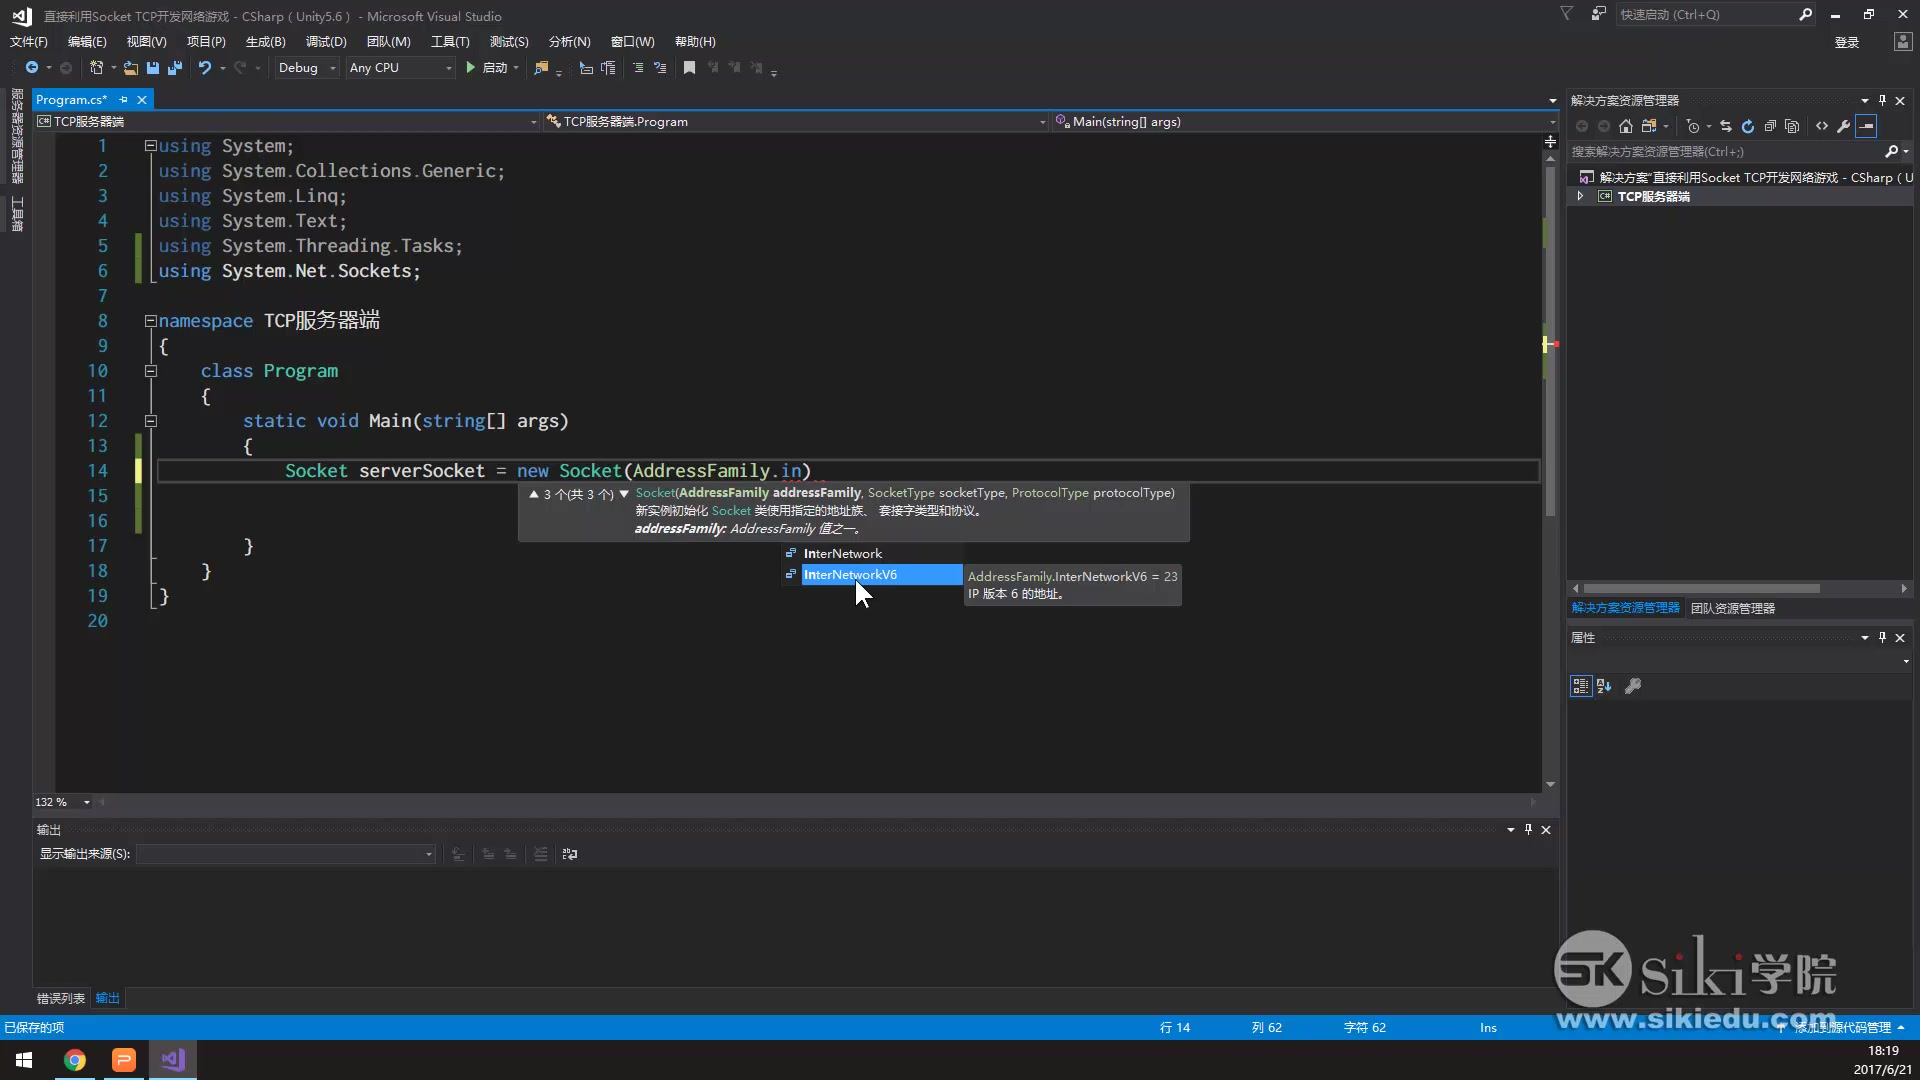
Task: Click the bookmark icon in toolbar
Action: (x=689, y=68)
